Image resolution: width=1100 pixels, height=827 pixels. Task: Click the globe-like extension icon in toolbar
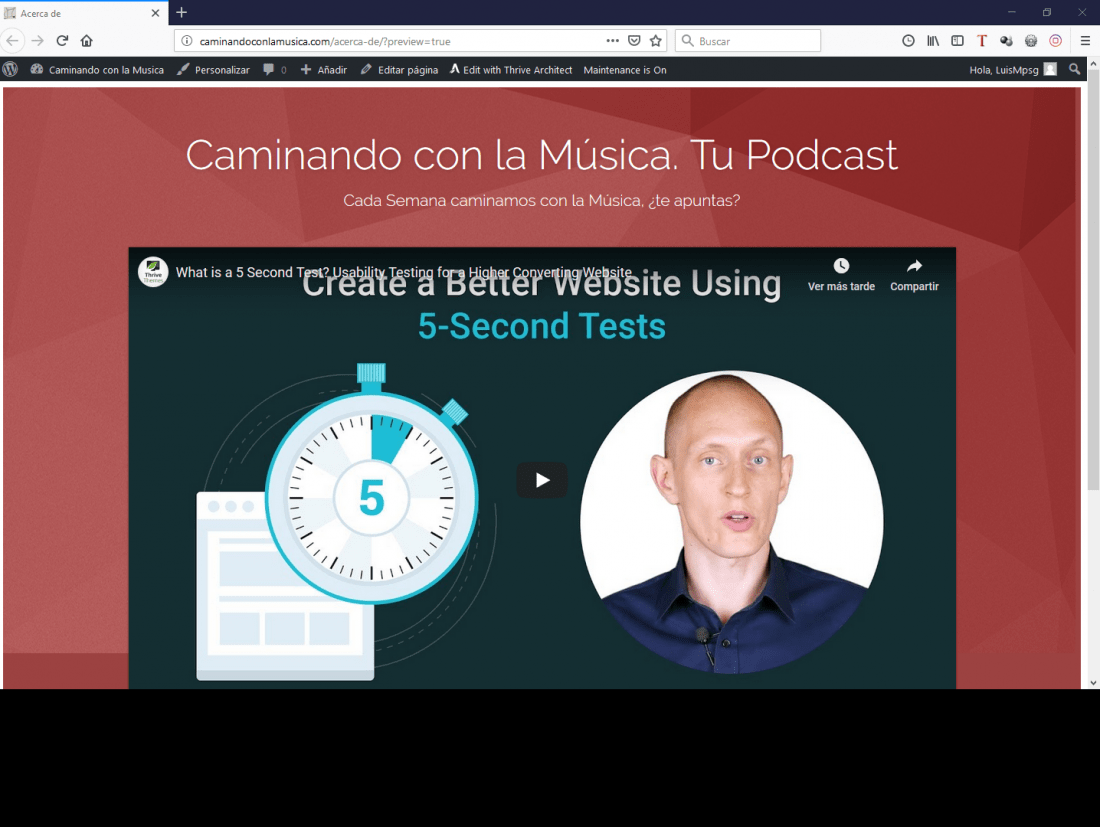[x=1031, y=41]
